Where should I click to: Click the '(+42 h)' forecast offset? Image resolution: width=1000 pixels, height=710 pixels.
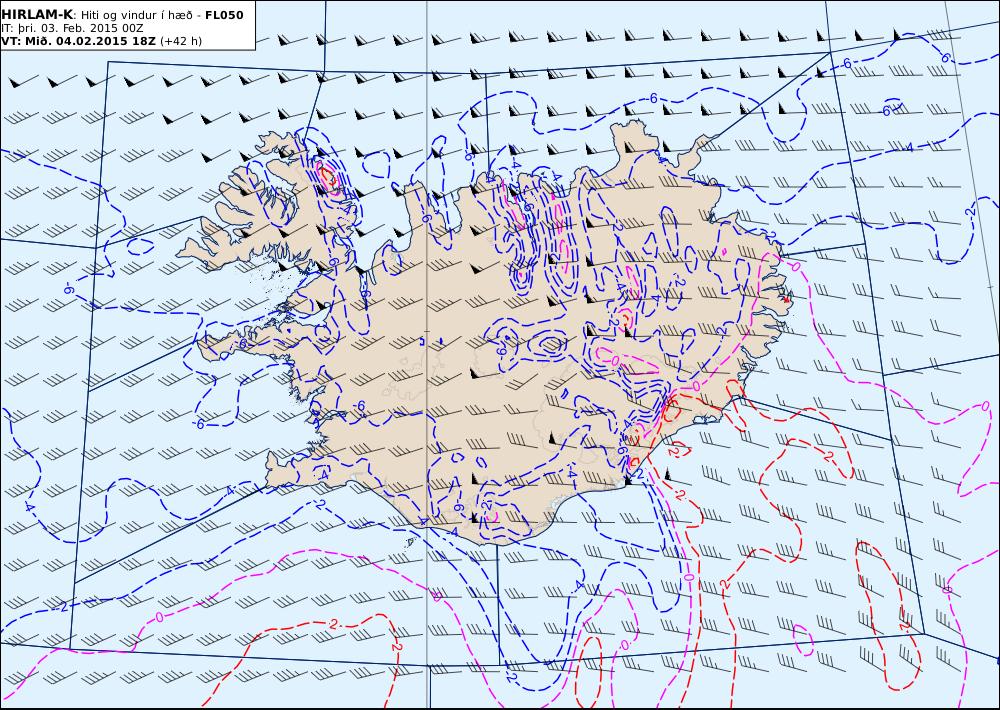click(x=180, y=41)
